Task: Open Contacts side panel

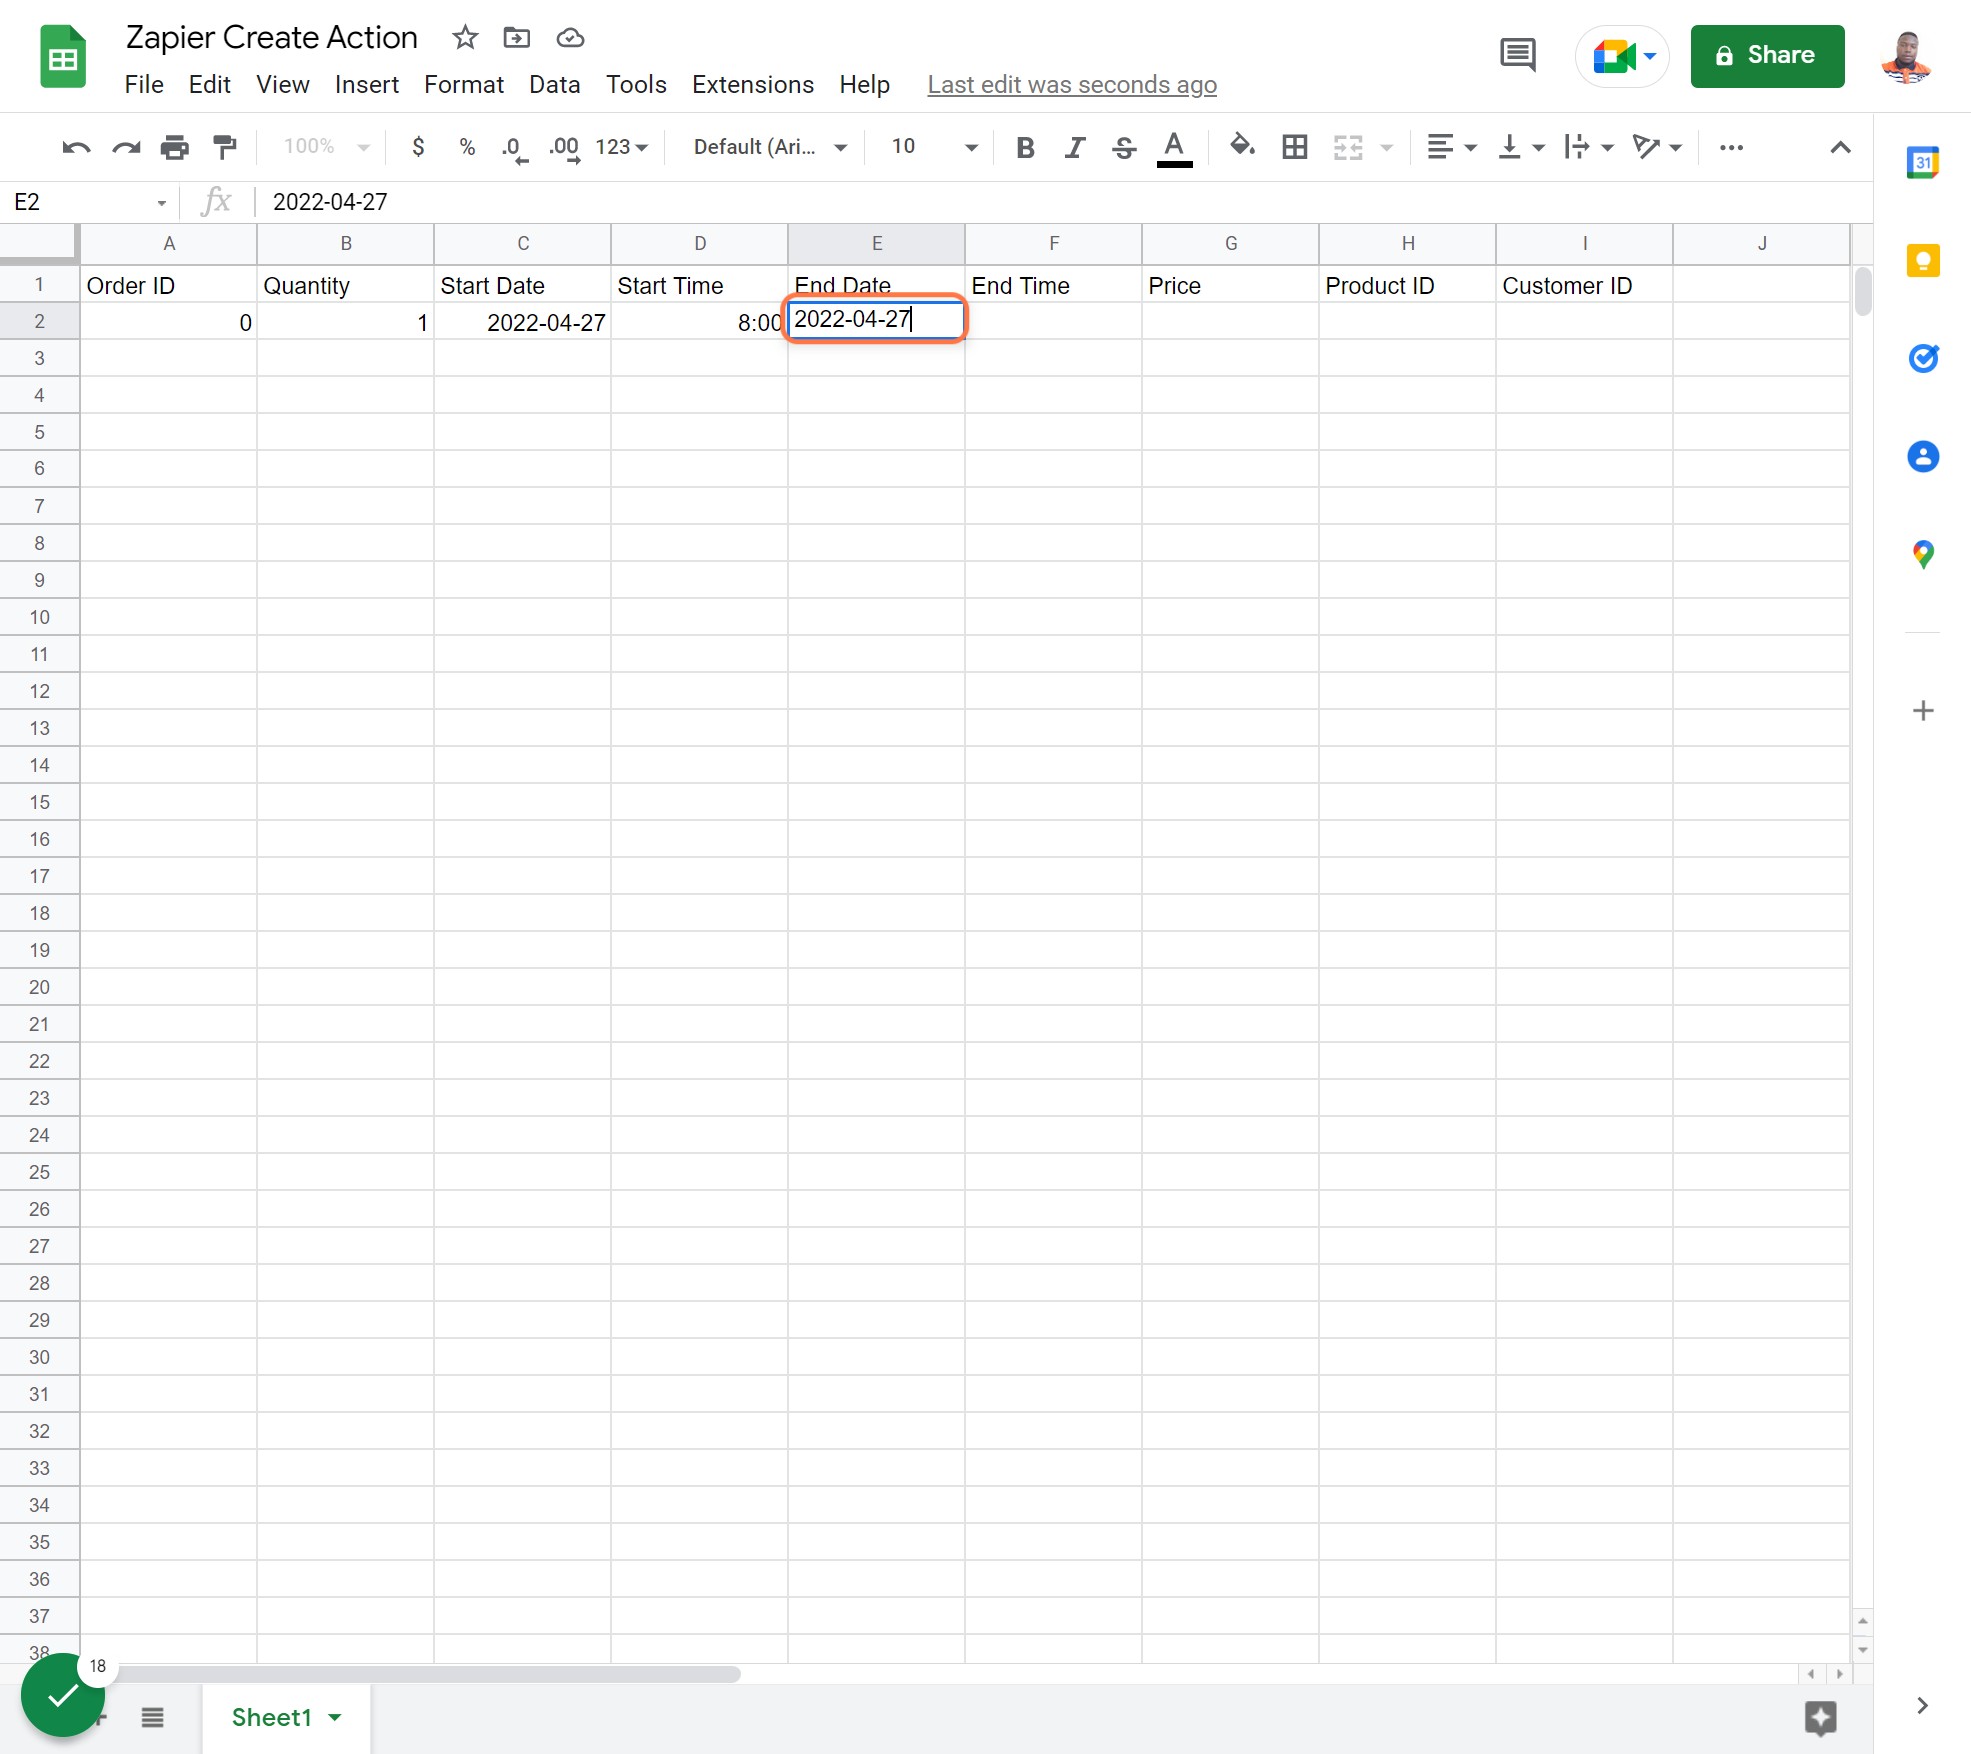Action: 1923,457
